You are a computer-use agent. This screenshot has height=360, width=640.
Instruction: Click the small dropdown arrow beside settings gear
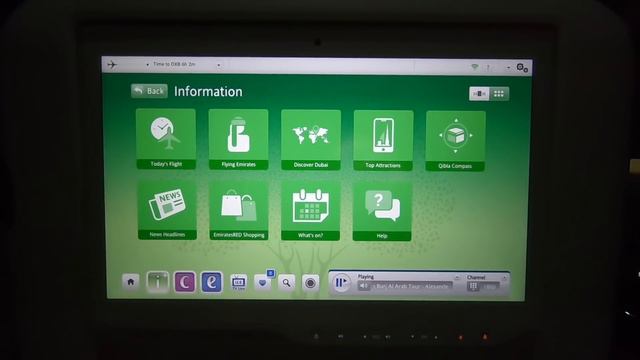click(508, 67)
